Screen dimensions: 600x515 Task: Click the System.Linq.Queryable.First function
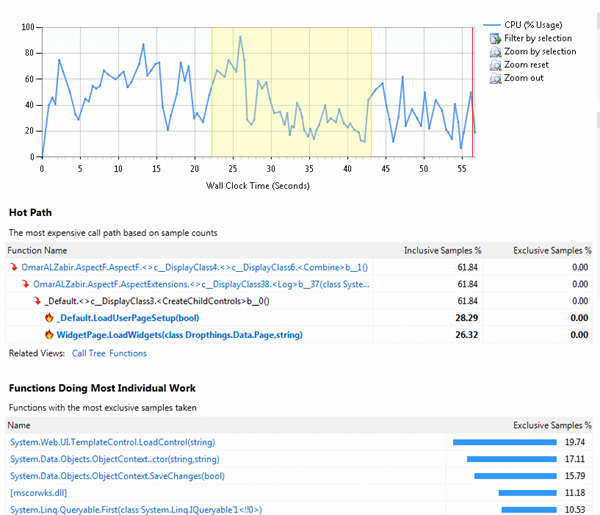point(136,509)
